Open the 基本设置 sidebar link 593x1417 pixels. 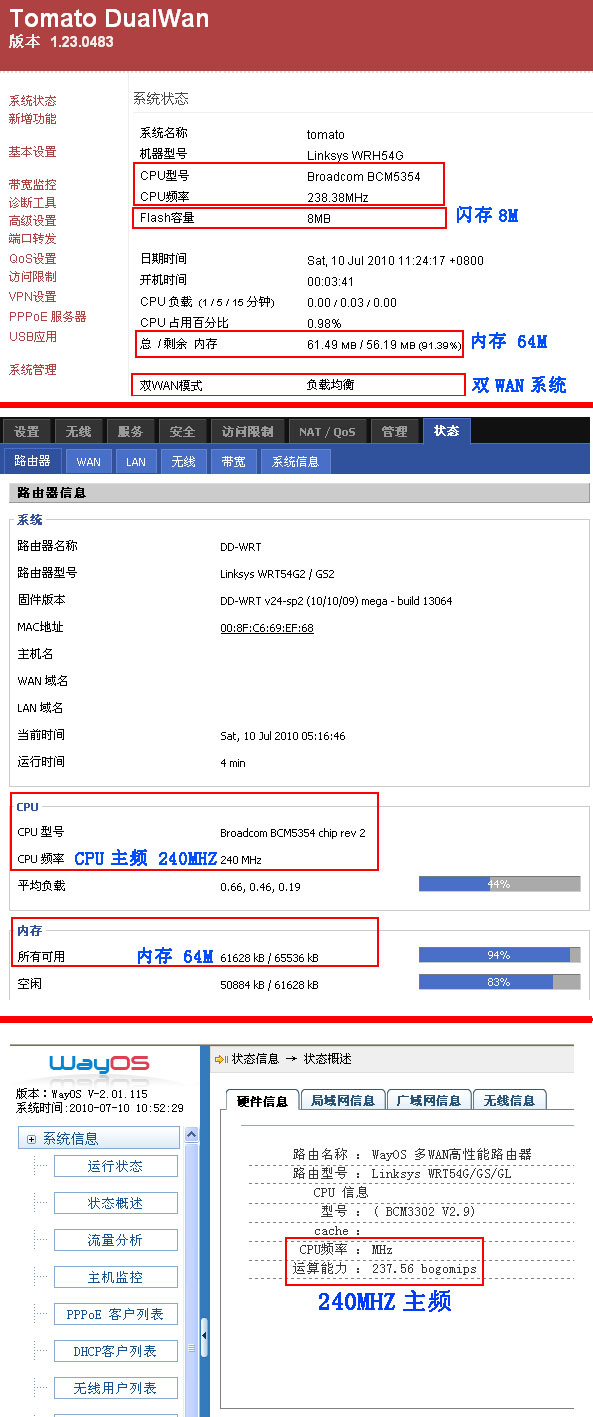point(32,152)
